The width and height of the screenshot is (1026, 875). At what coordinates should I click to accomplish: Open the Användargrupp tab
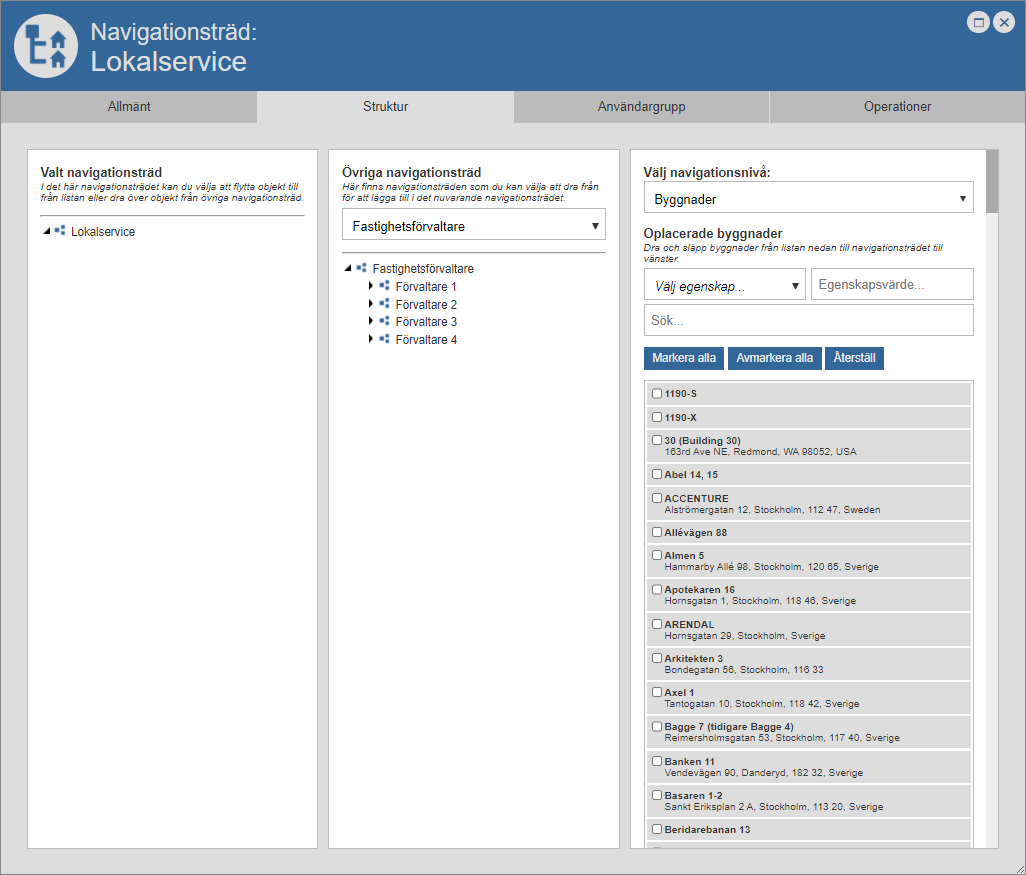click(x=641, y=107)
